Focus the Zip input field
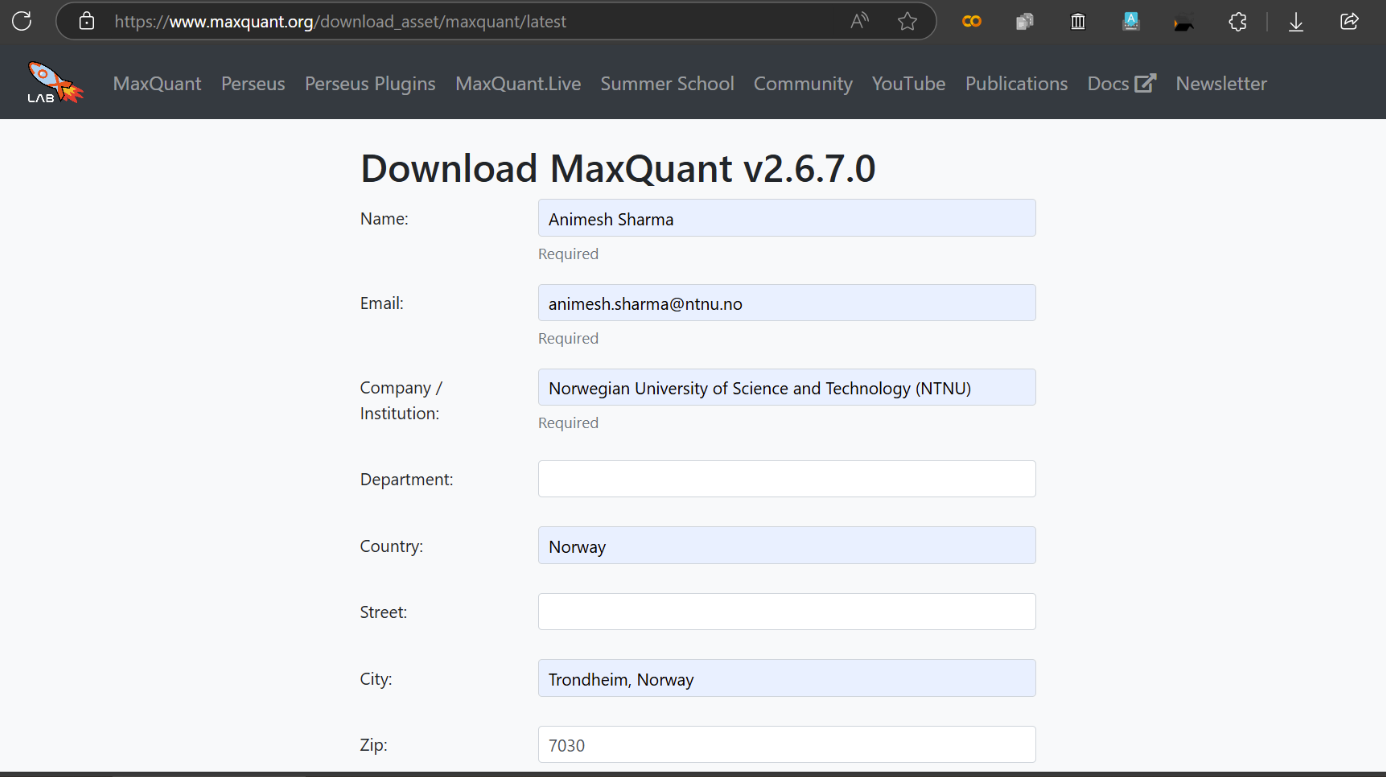Viewport: 1386px width, 777px height. coord(787,745)
